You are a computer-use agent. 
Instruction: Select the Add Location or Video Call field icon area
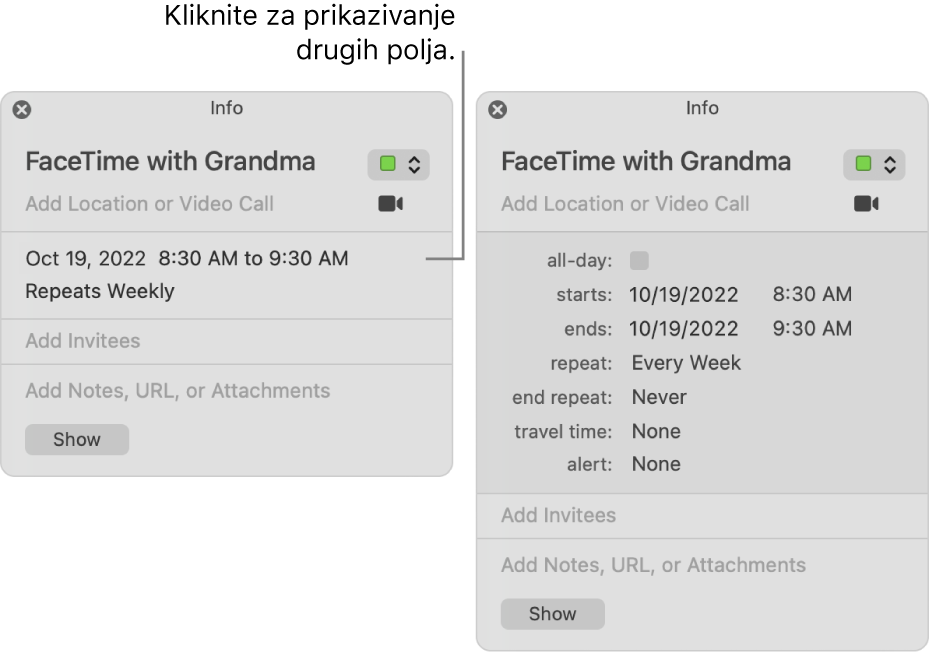(x=390, y=203)
